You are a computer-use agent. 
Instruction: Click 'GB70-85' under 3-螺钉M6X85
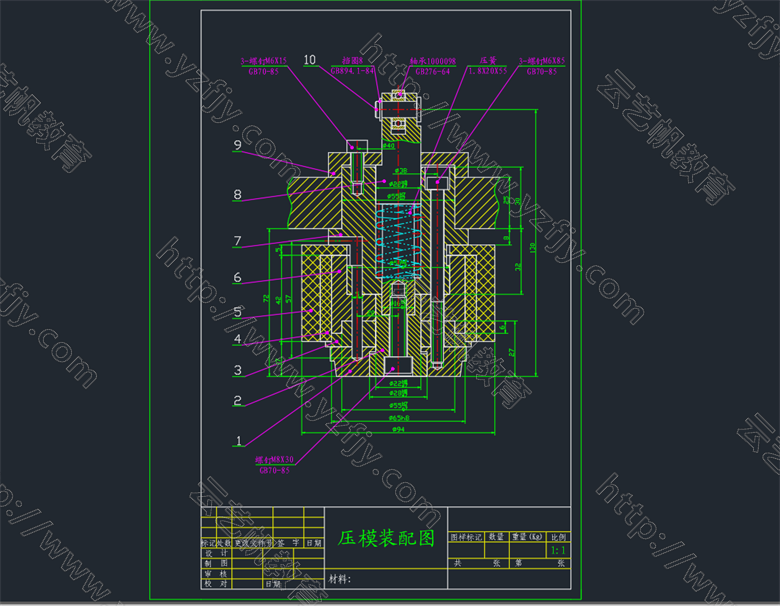tap(542, 72)
